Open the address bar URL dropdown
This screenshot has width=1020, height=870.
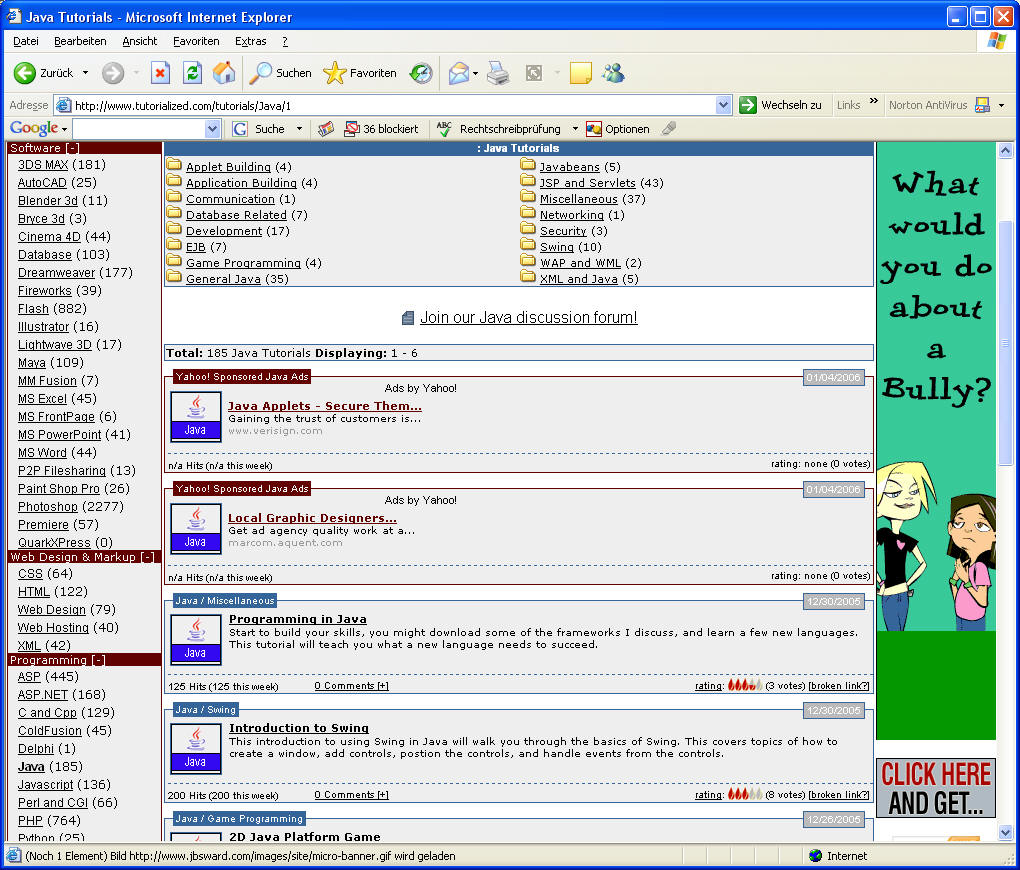[x=724, y=105]
